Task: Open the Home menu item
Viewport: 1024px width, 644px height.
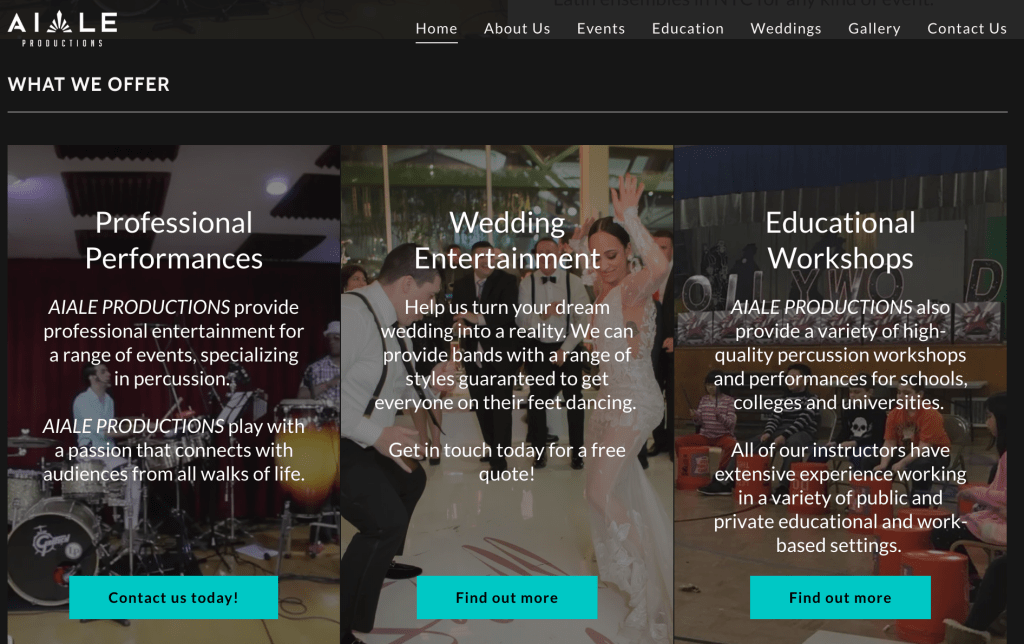Action: pos(436,29)
